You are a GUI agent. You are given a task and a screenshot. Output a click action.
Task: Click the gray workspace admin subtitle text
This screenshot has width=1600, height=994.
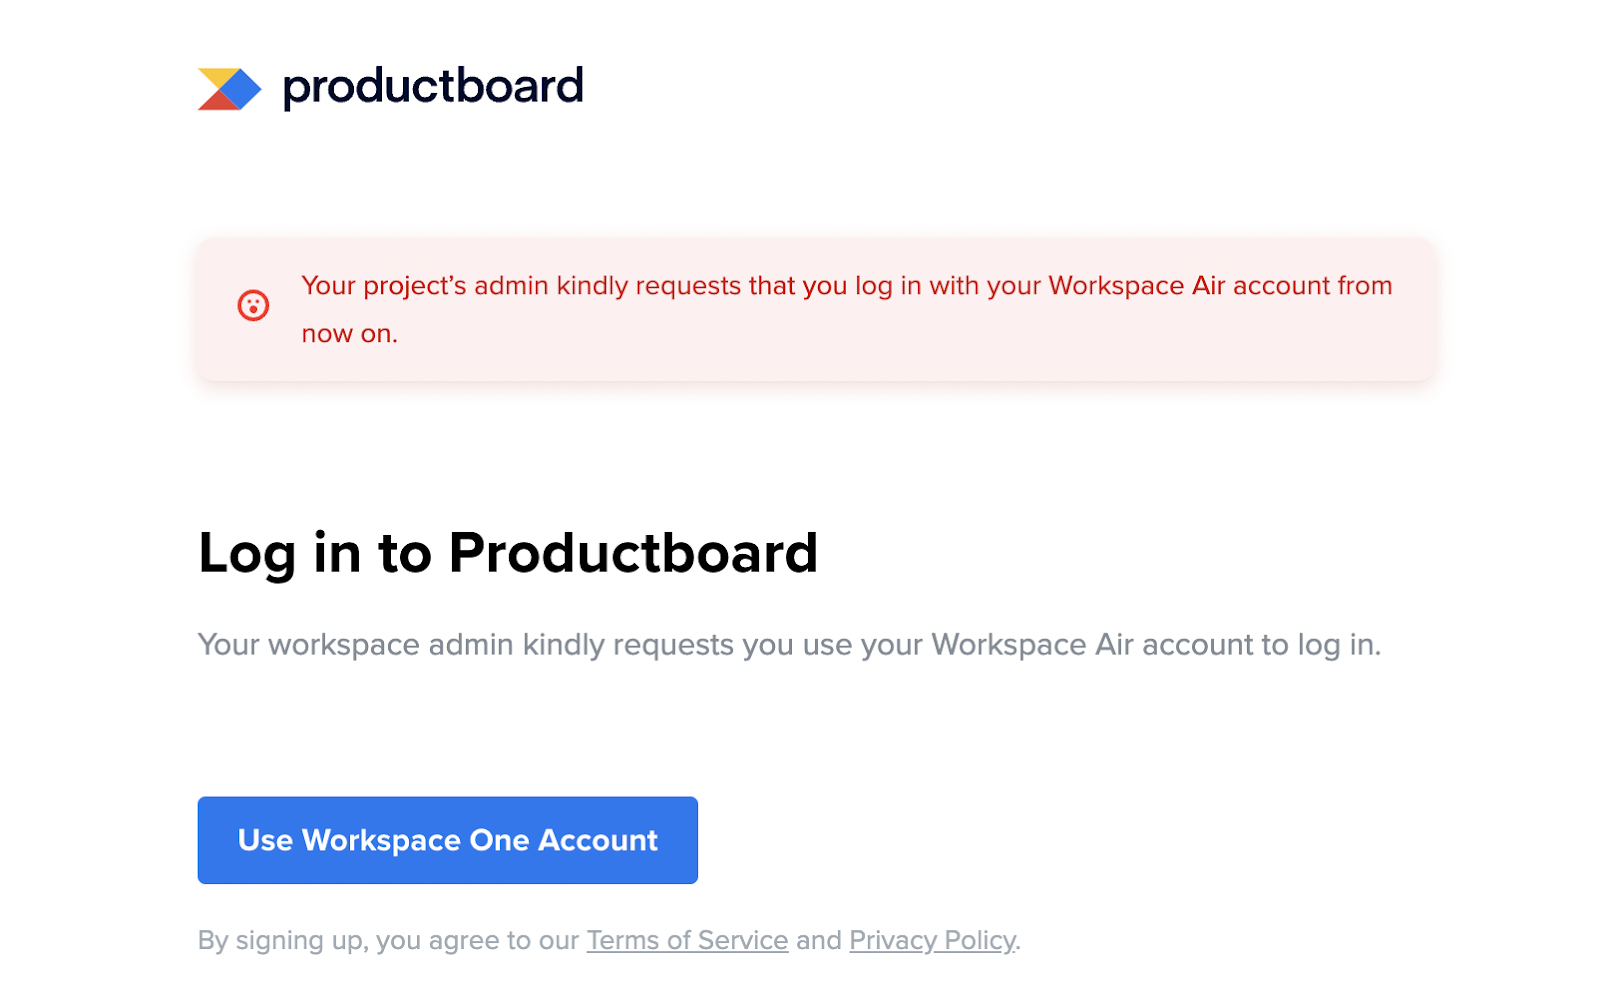pos(789,645)
